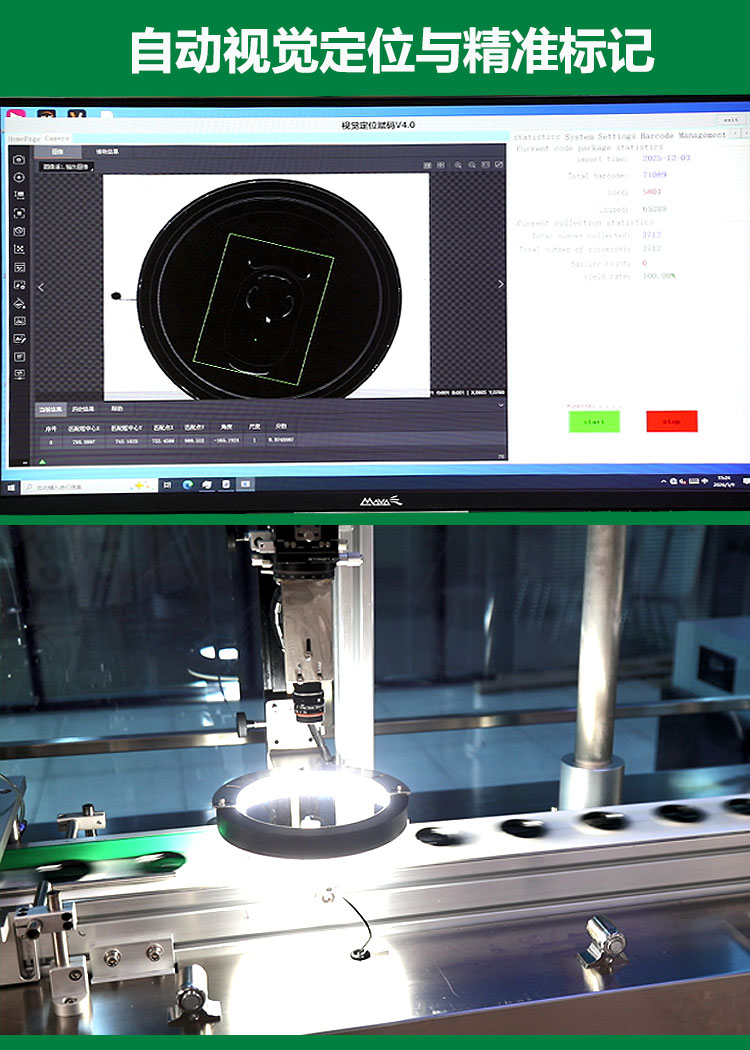Select the total number collected value 3712
This screenshot has height=1050, width=750.
point(652,235)
